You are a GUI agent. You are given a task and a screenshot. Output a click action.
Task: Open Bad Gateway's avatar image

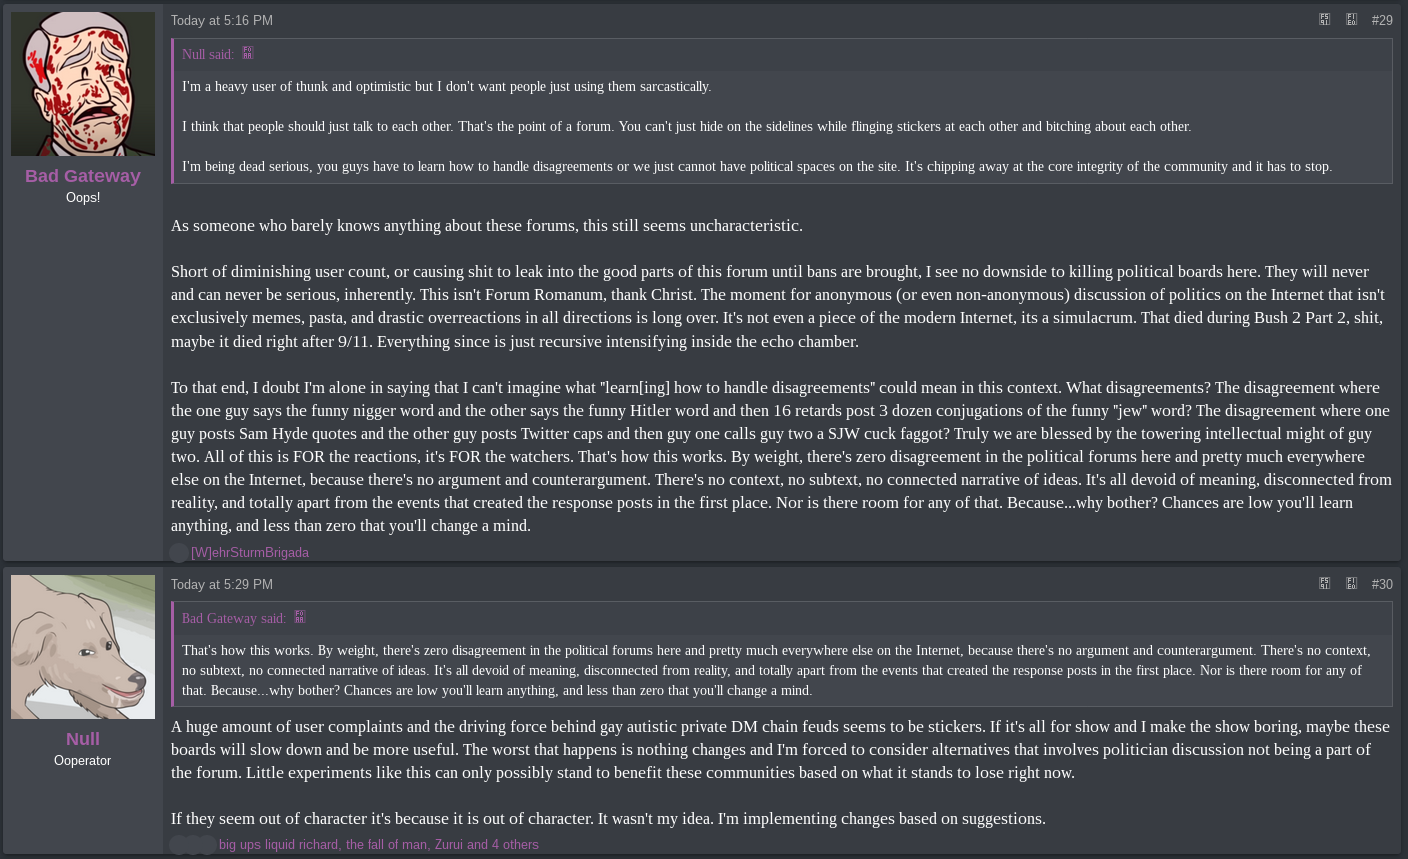click(83, 84)
